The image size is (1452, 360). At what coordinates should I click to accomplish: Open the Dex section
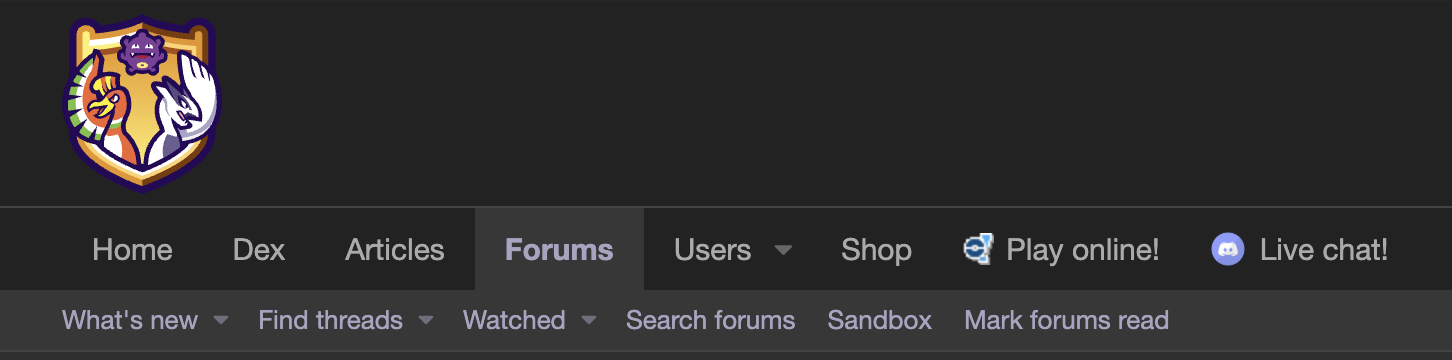[259, 249]
